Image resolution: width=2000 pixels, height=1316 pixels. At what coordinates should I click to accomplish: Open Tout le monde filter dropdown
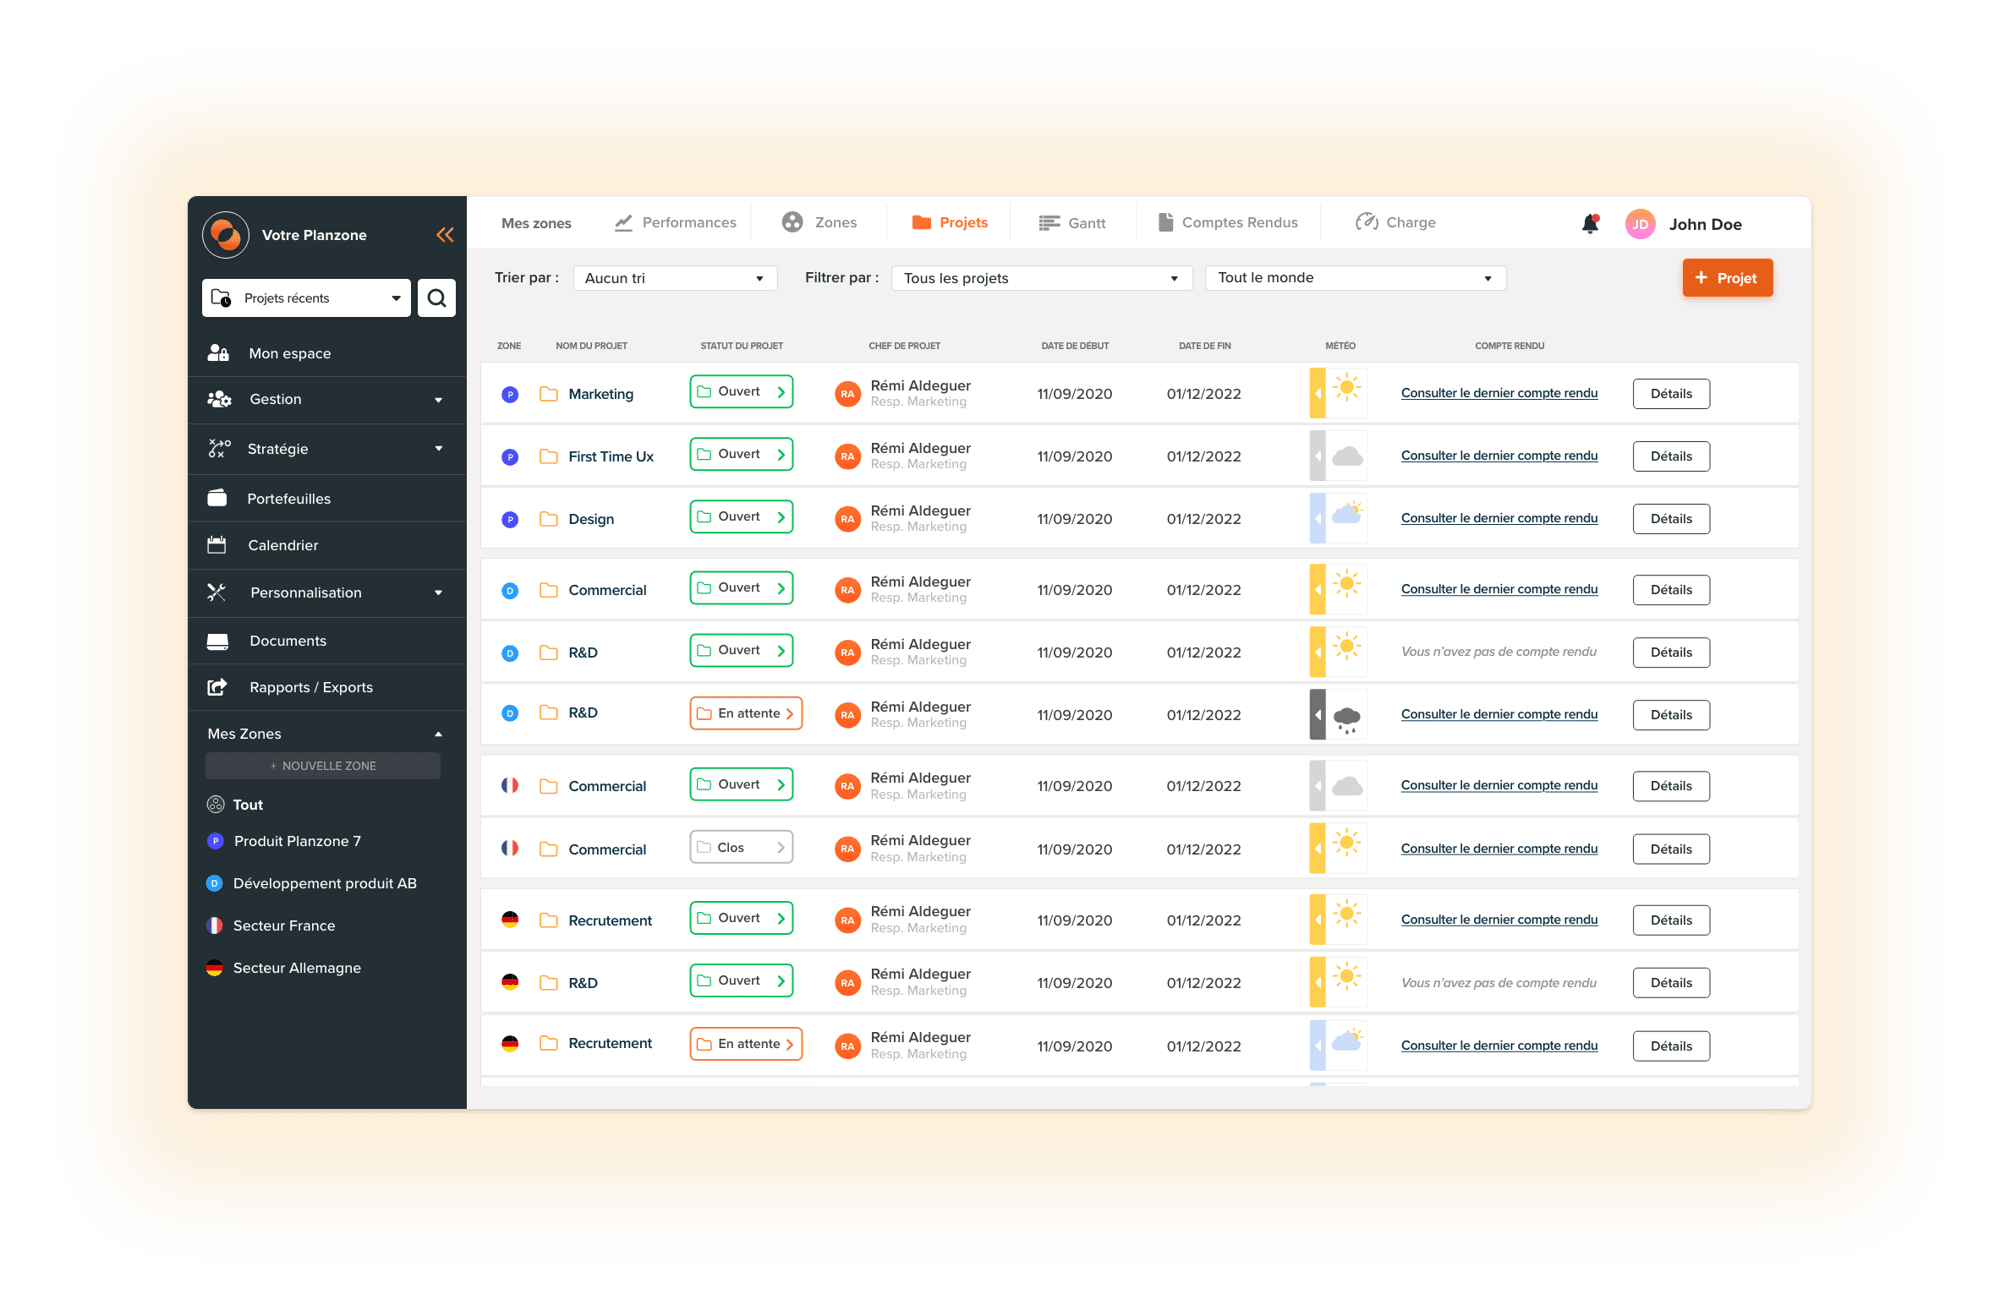[1355, 278]
